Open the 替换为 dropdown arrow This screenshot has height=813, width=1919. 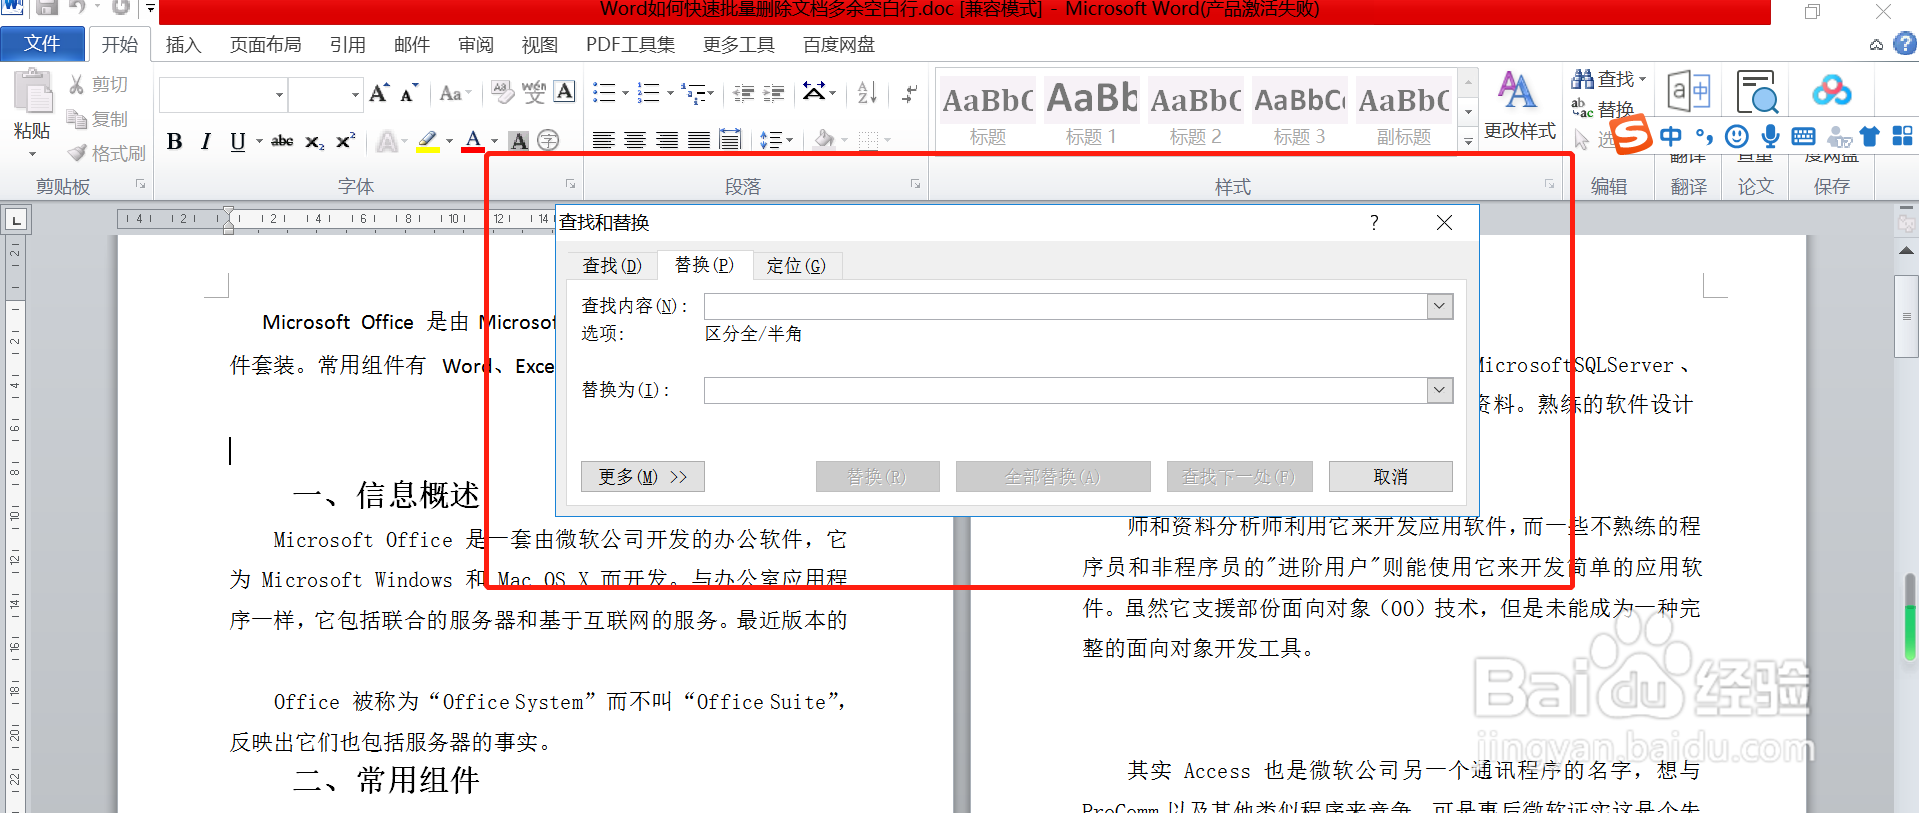pos(1440,390)
